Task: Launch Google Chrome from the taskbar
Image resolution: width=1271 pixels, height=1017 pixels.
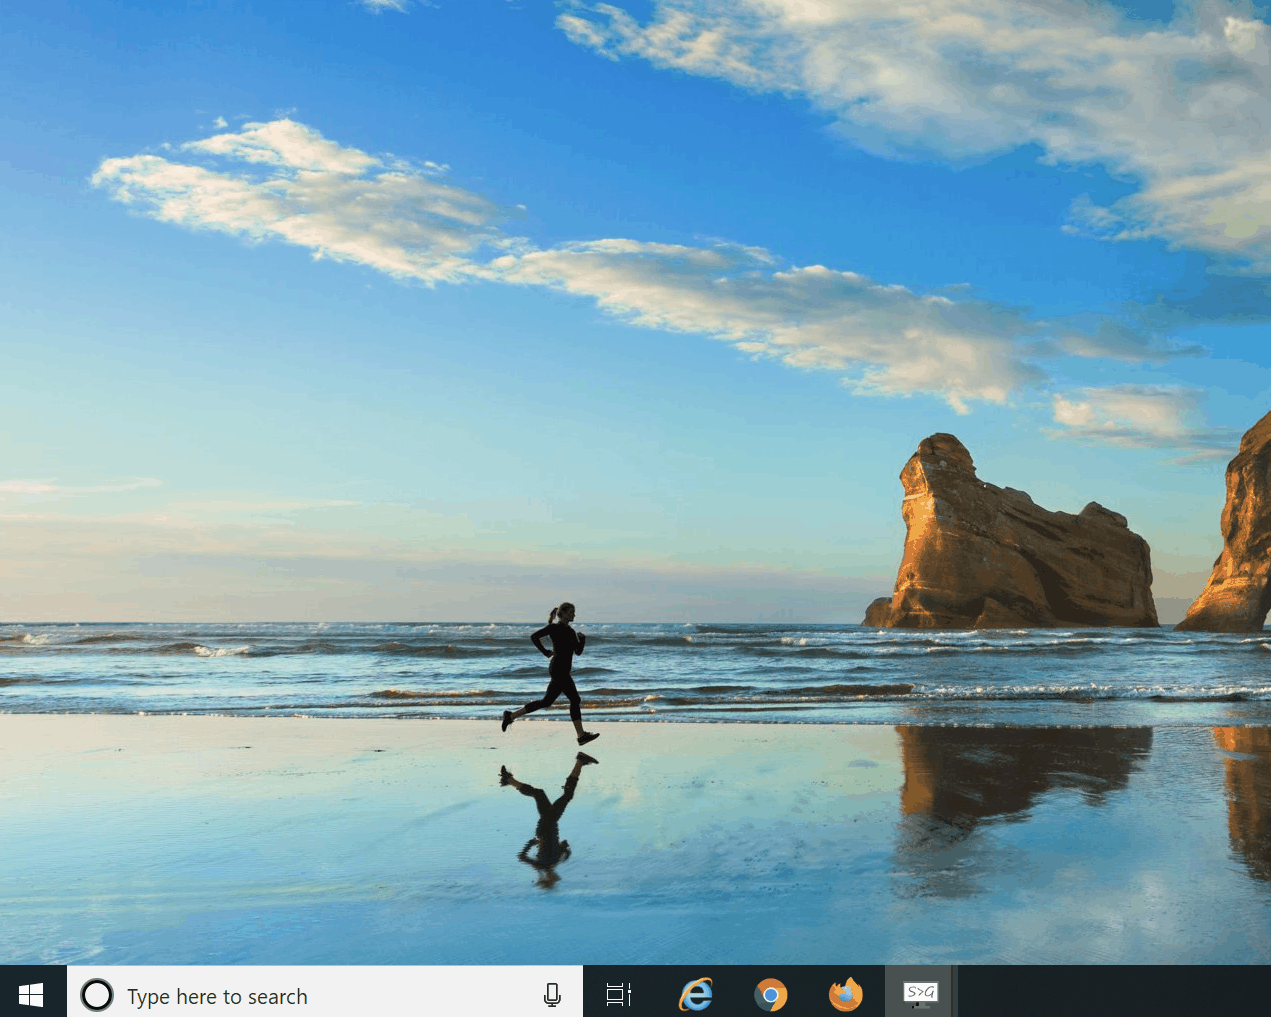Action: click(770, 995)
